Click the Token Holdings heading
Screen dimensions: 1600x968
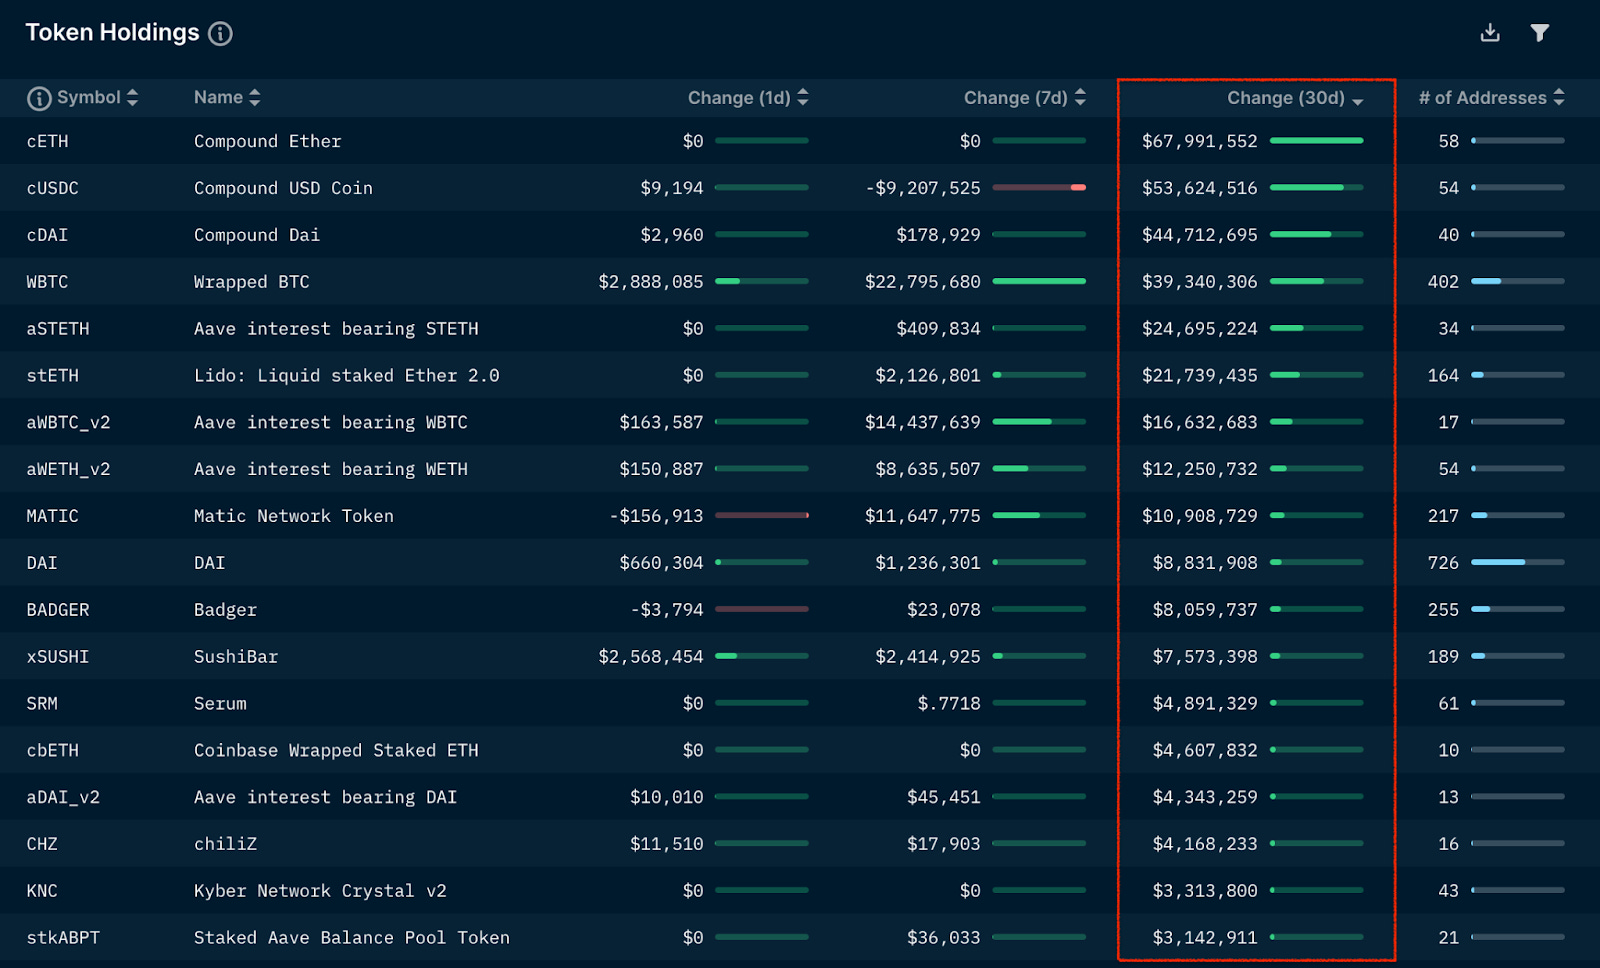coord(112,33)
